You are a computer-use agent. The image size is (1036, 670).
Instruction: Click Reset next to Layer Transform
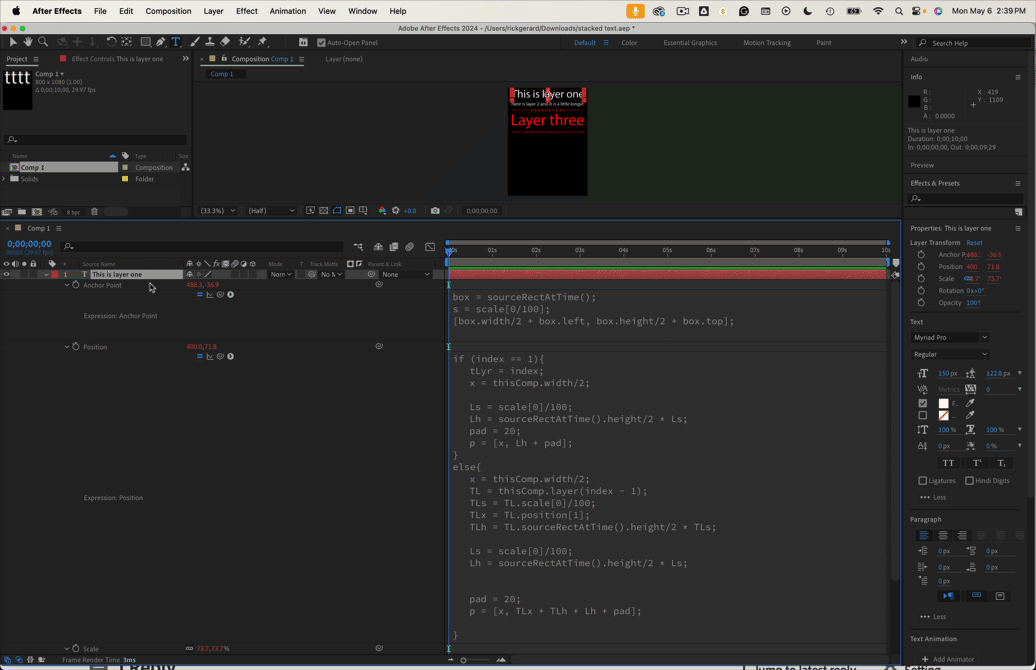click(974, 243)
